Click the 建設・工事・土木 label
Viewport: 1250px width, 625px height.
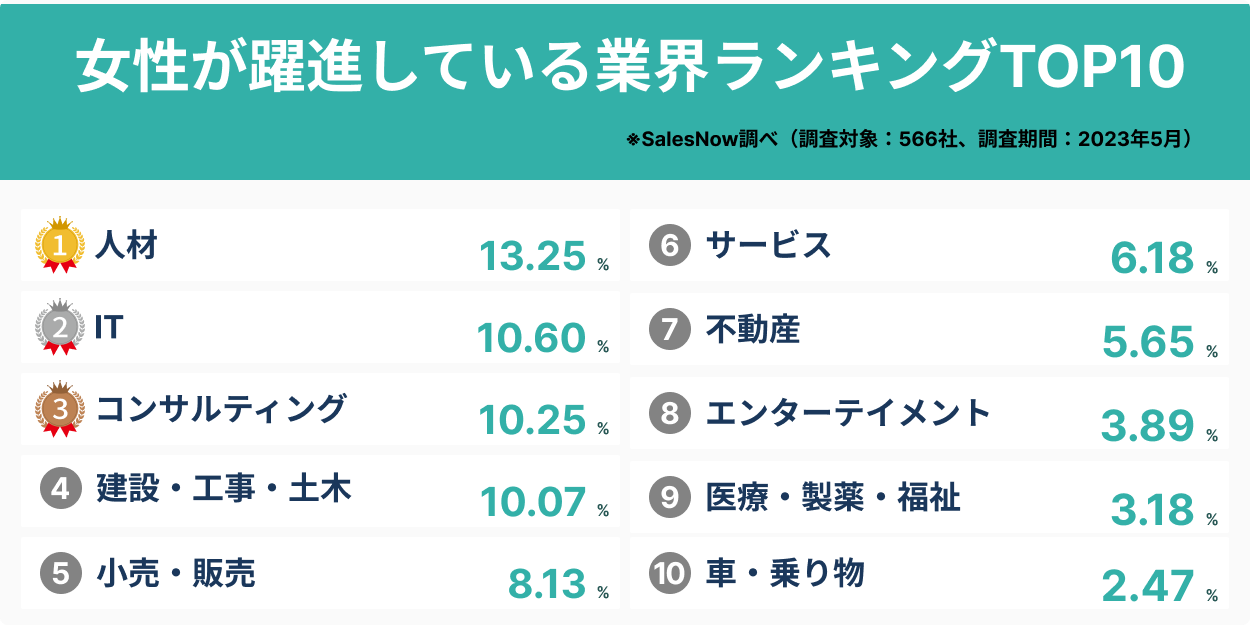224,489
